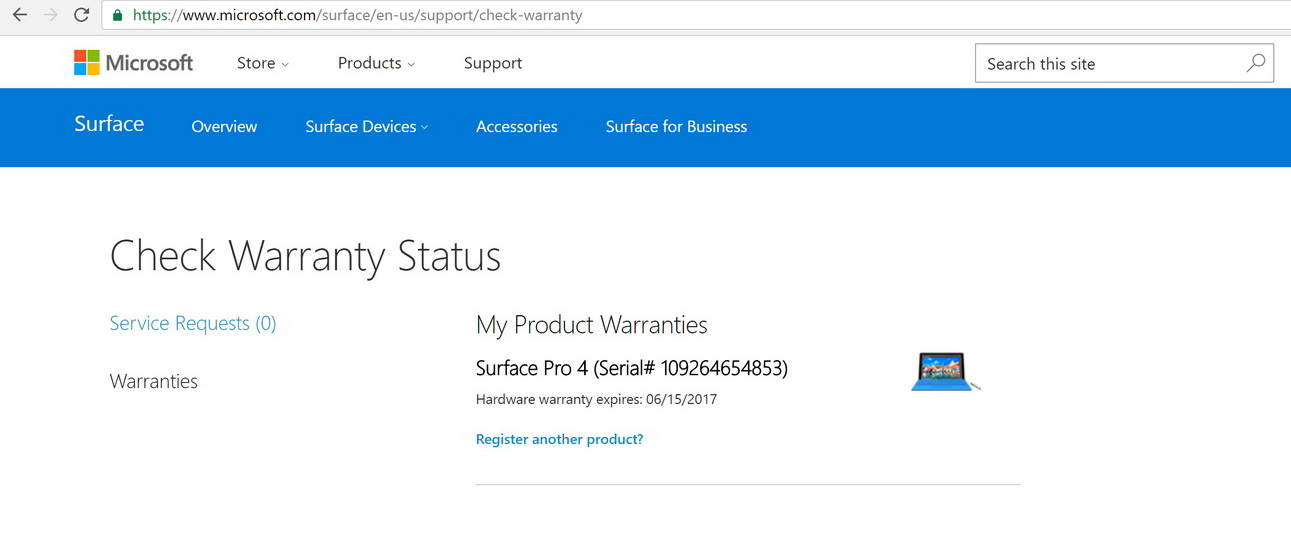Open the Surface Pro 4 product image
This screenshot has width=1291, height=533.
coord(944,371)
